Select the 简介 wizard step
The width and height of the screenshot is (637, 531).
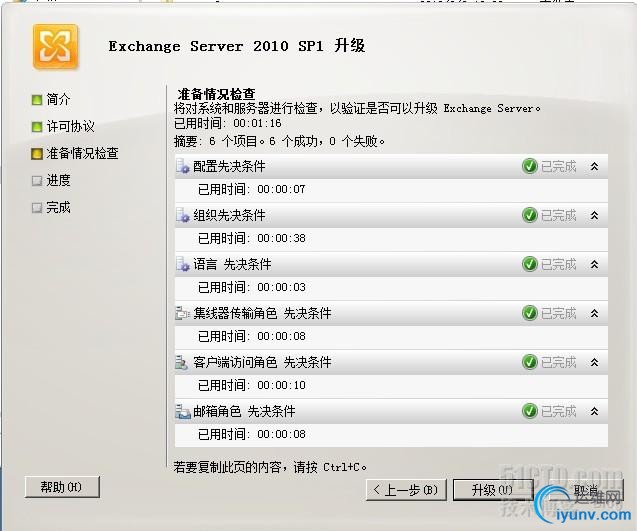pos(58,99)
